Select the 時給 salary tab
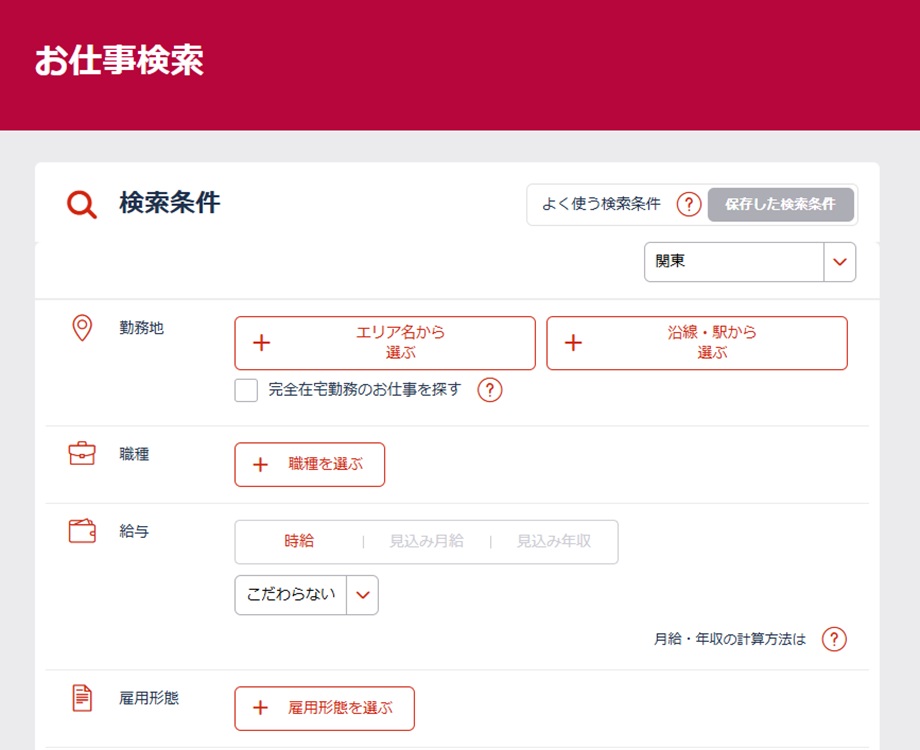Image resolution: width=920 pixels, height=750 pixels. pyautogui.click(x=299, y=541)
